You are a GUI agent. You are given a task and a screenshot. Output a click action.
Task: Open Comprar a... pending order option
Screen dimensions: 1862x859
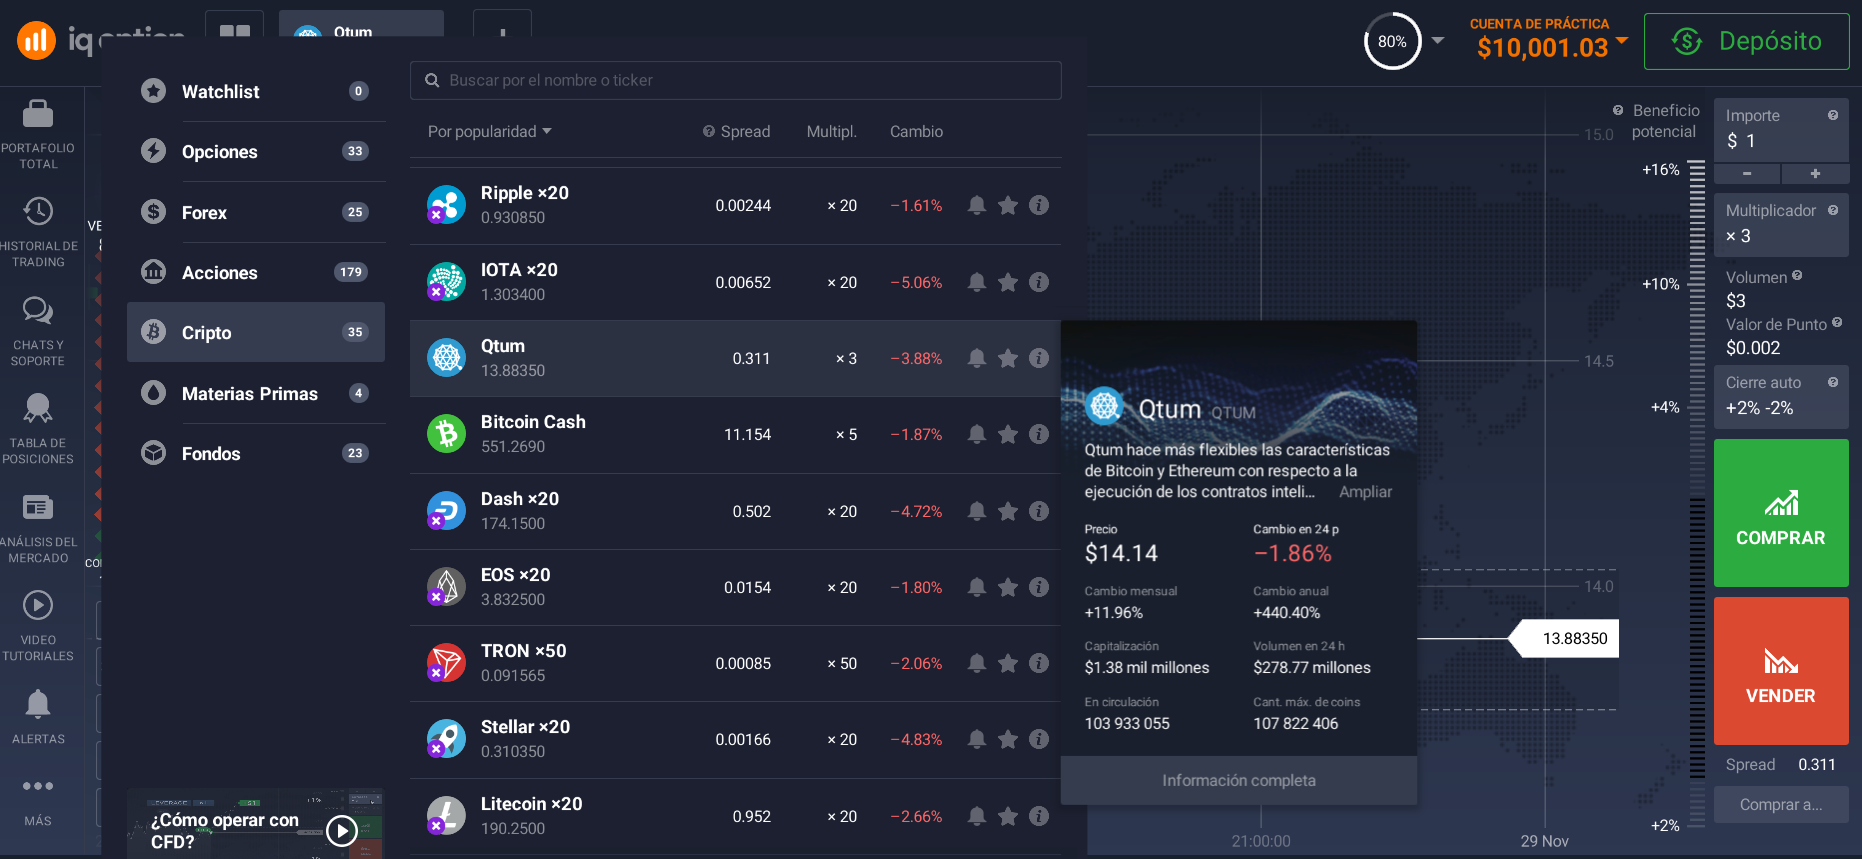tap(1781, 805)
